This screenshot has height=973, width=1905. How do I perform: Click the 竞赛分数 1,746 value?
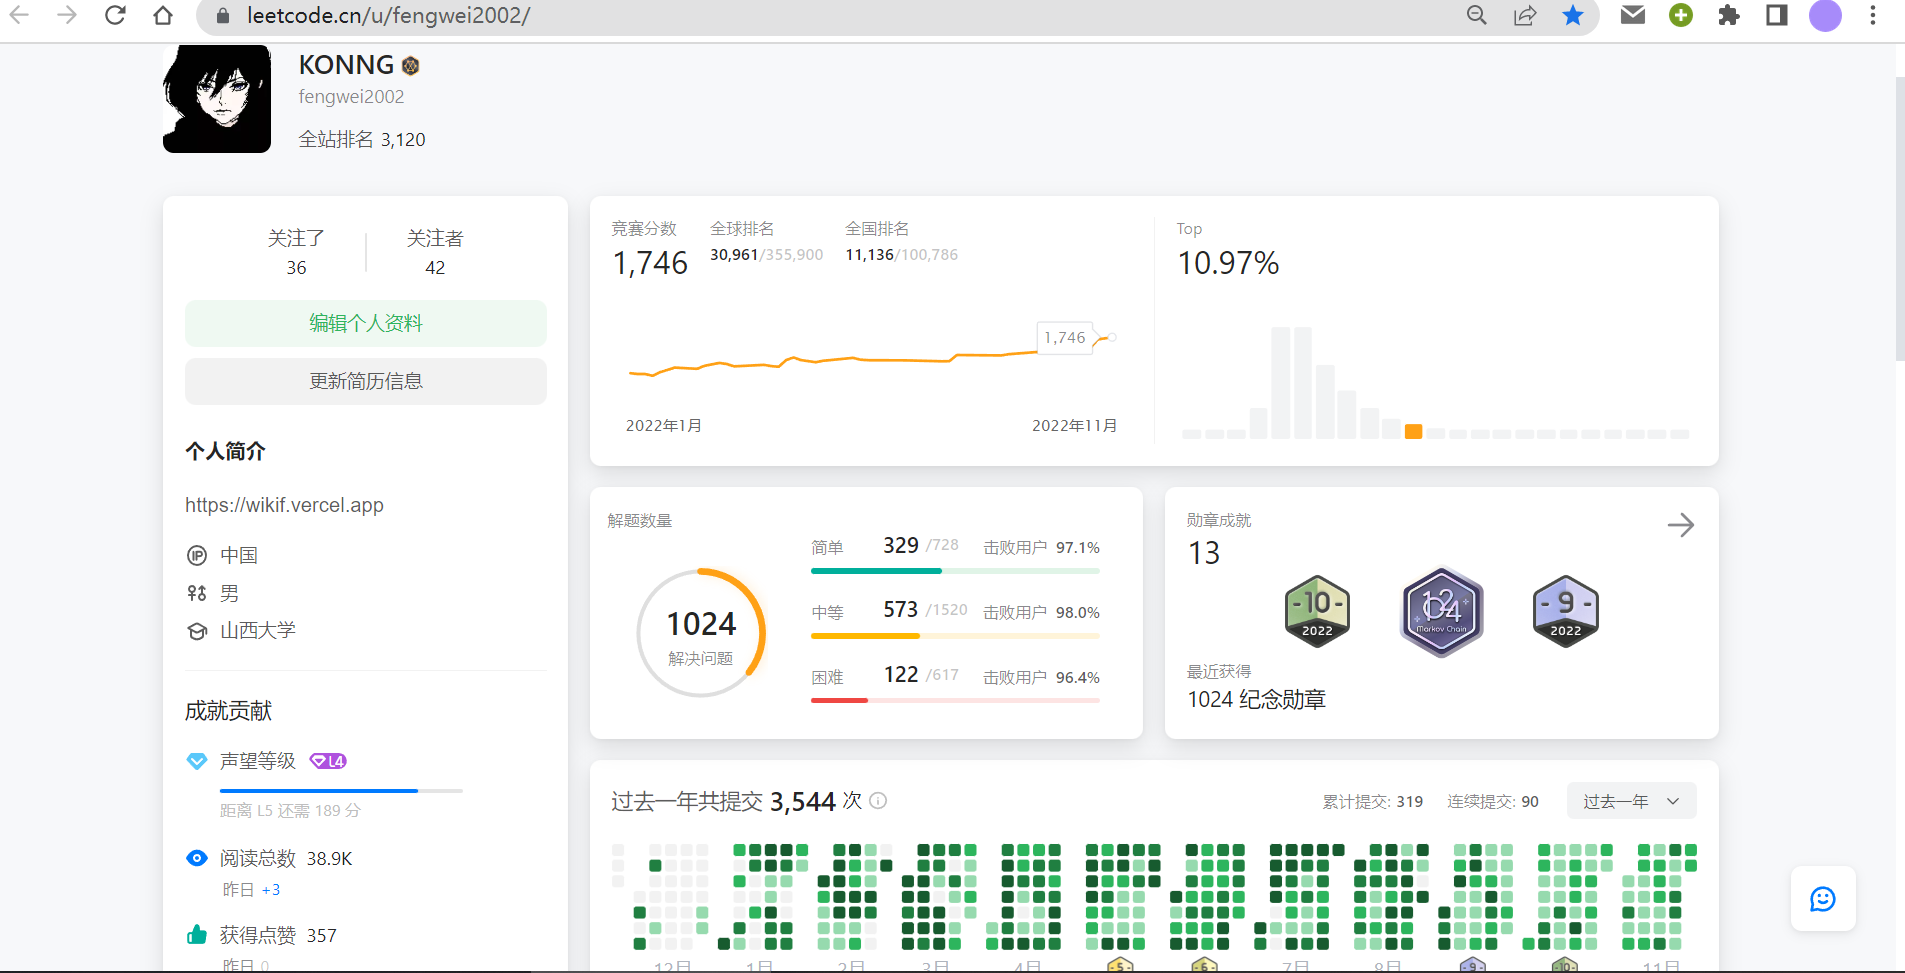(x=650, y=263)
